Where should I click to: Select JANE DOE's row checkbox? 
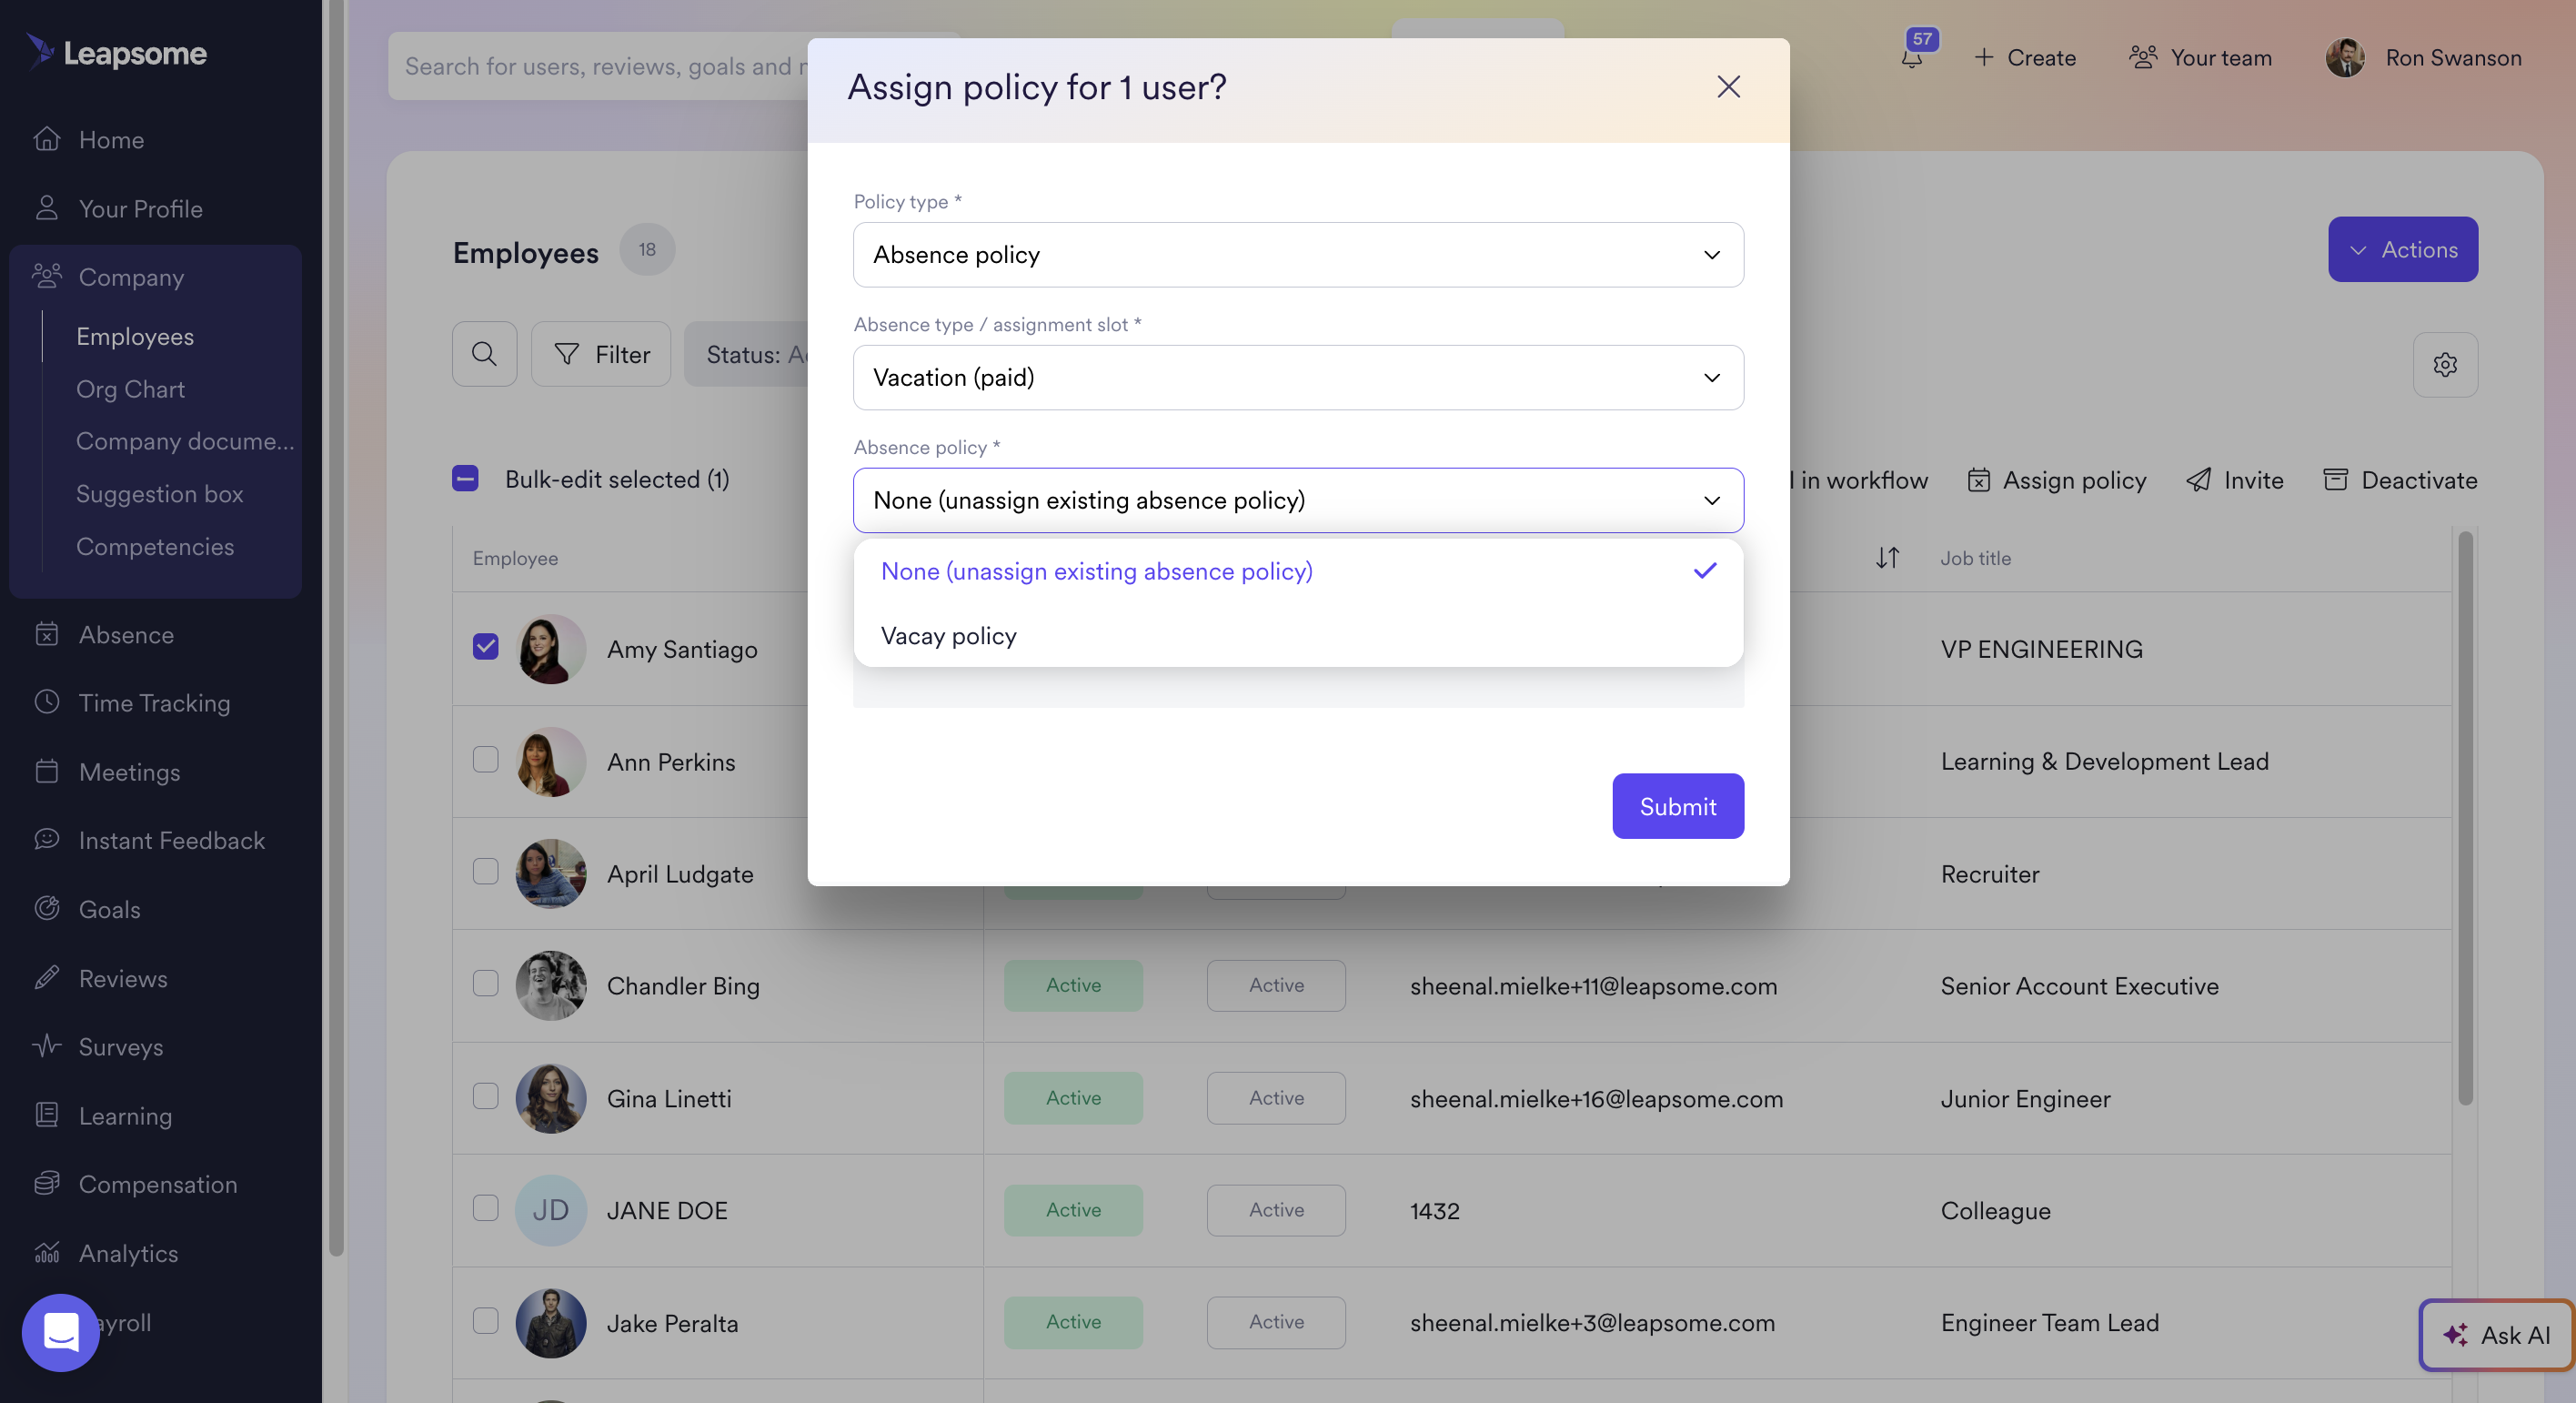[485, 1208]
